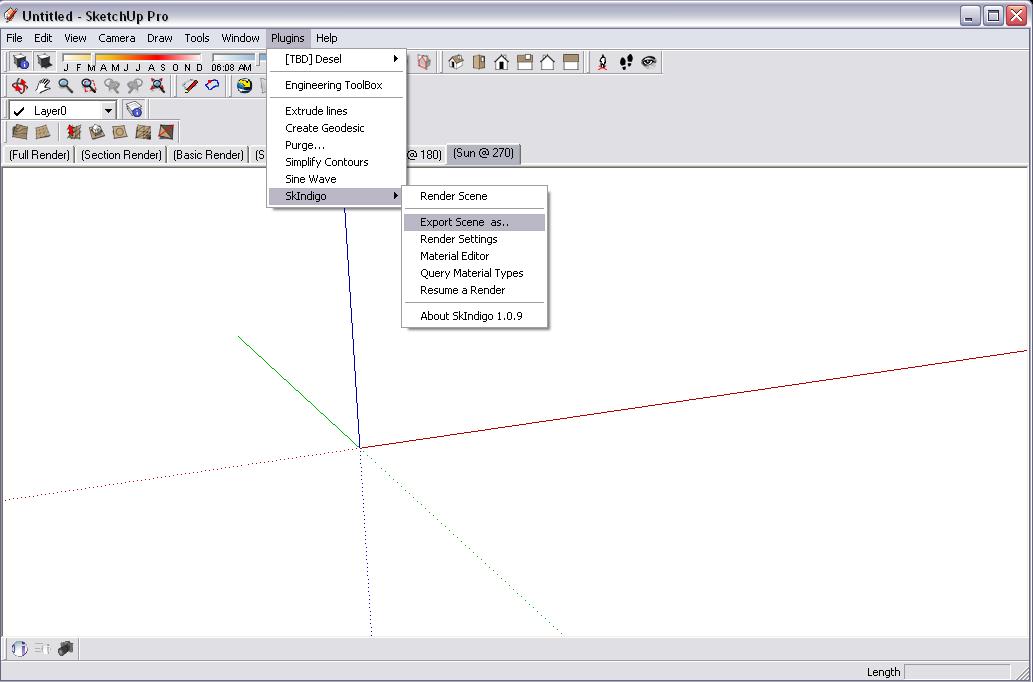
Task: Close the open Plugins menu
Action: pyautogui.click(x=288, y=38)
